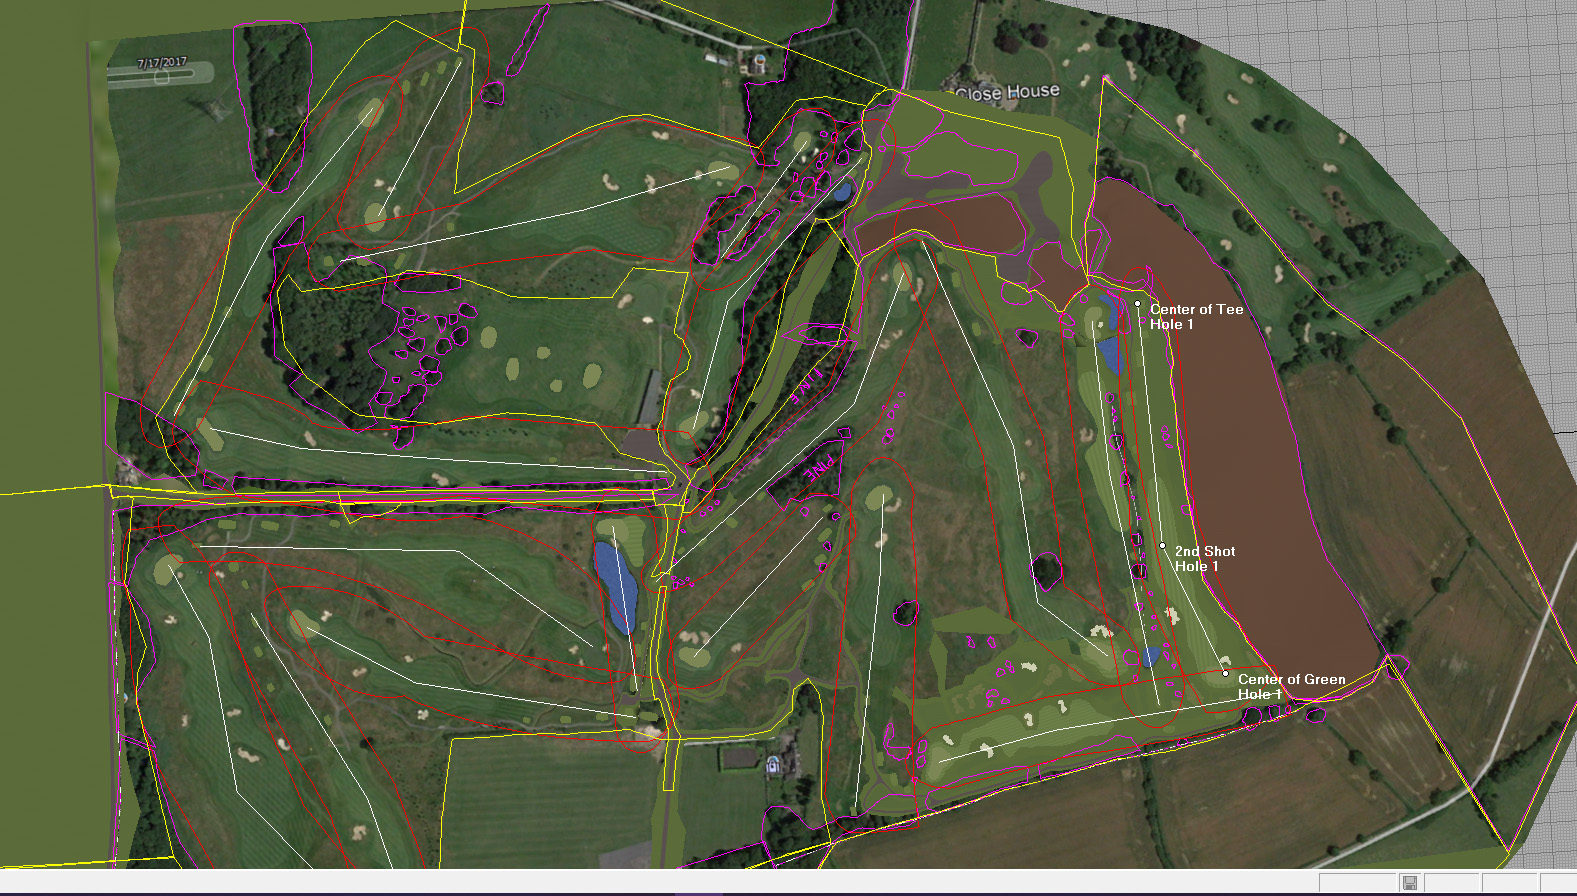Select the brown shaded region below Close House
Viewport: 1577px width, 896px height.
[x=940, y=225]
